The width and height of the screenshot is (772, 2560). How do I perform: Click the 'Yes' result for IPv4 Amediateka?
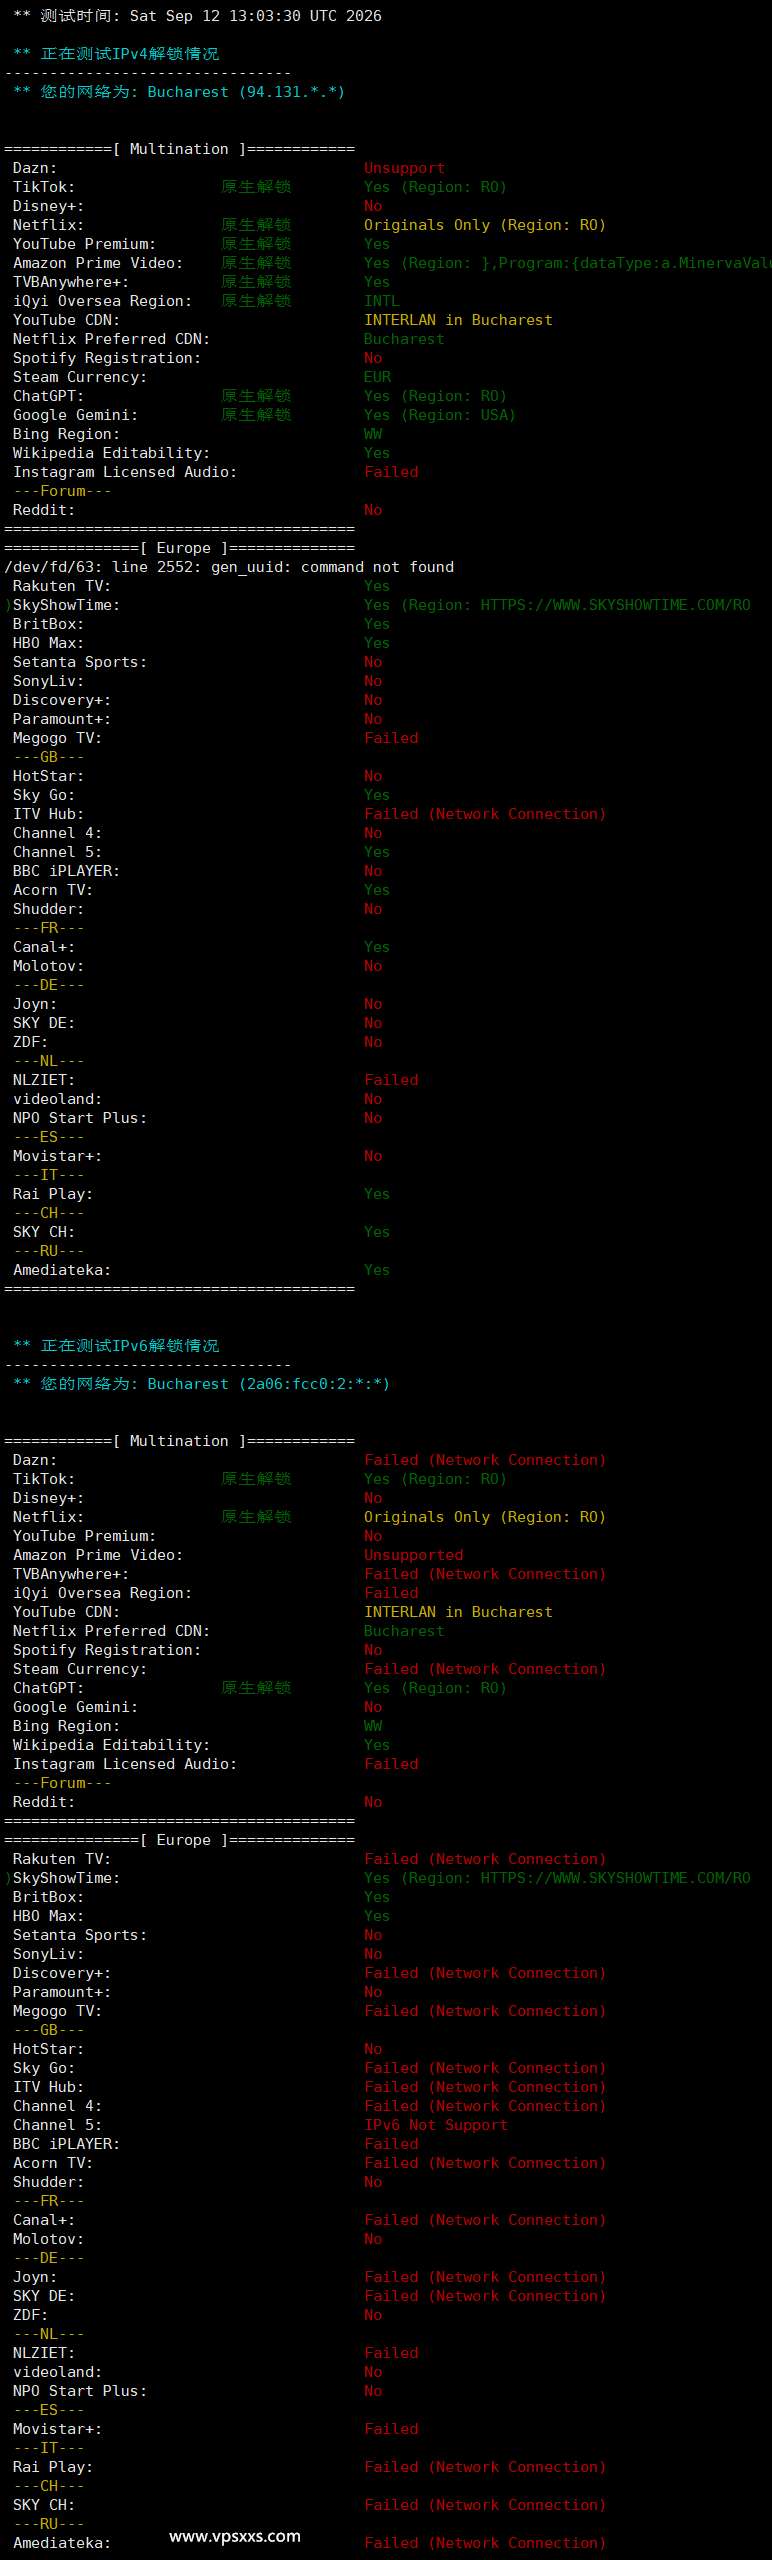pos(377,1270)
